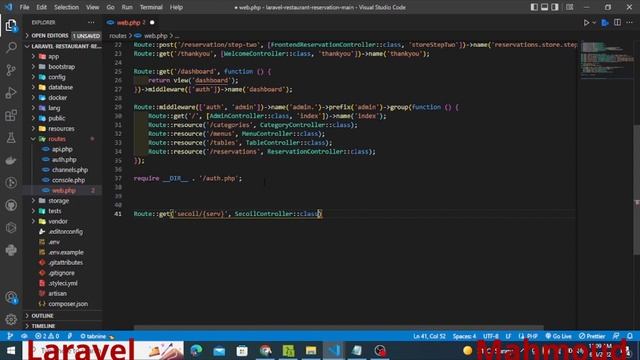The image size is (640, 360).
Task: Open the Extensions view
Action: click(11, 115)
